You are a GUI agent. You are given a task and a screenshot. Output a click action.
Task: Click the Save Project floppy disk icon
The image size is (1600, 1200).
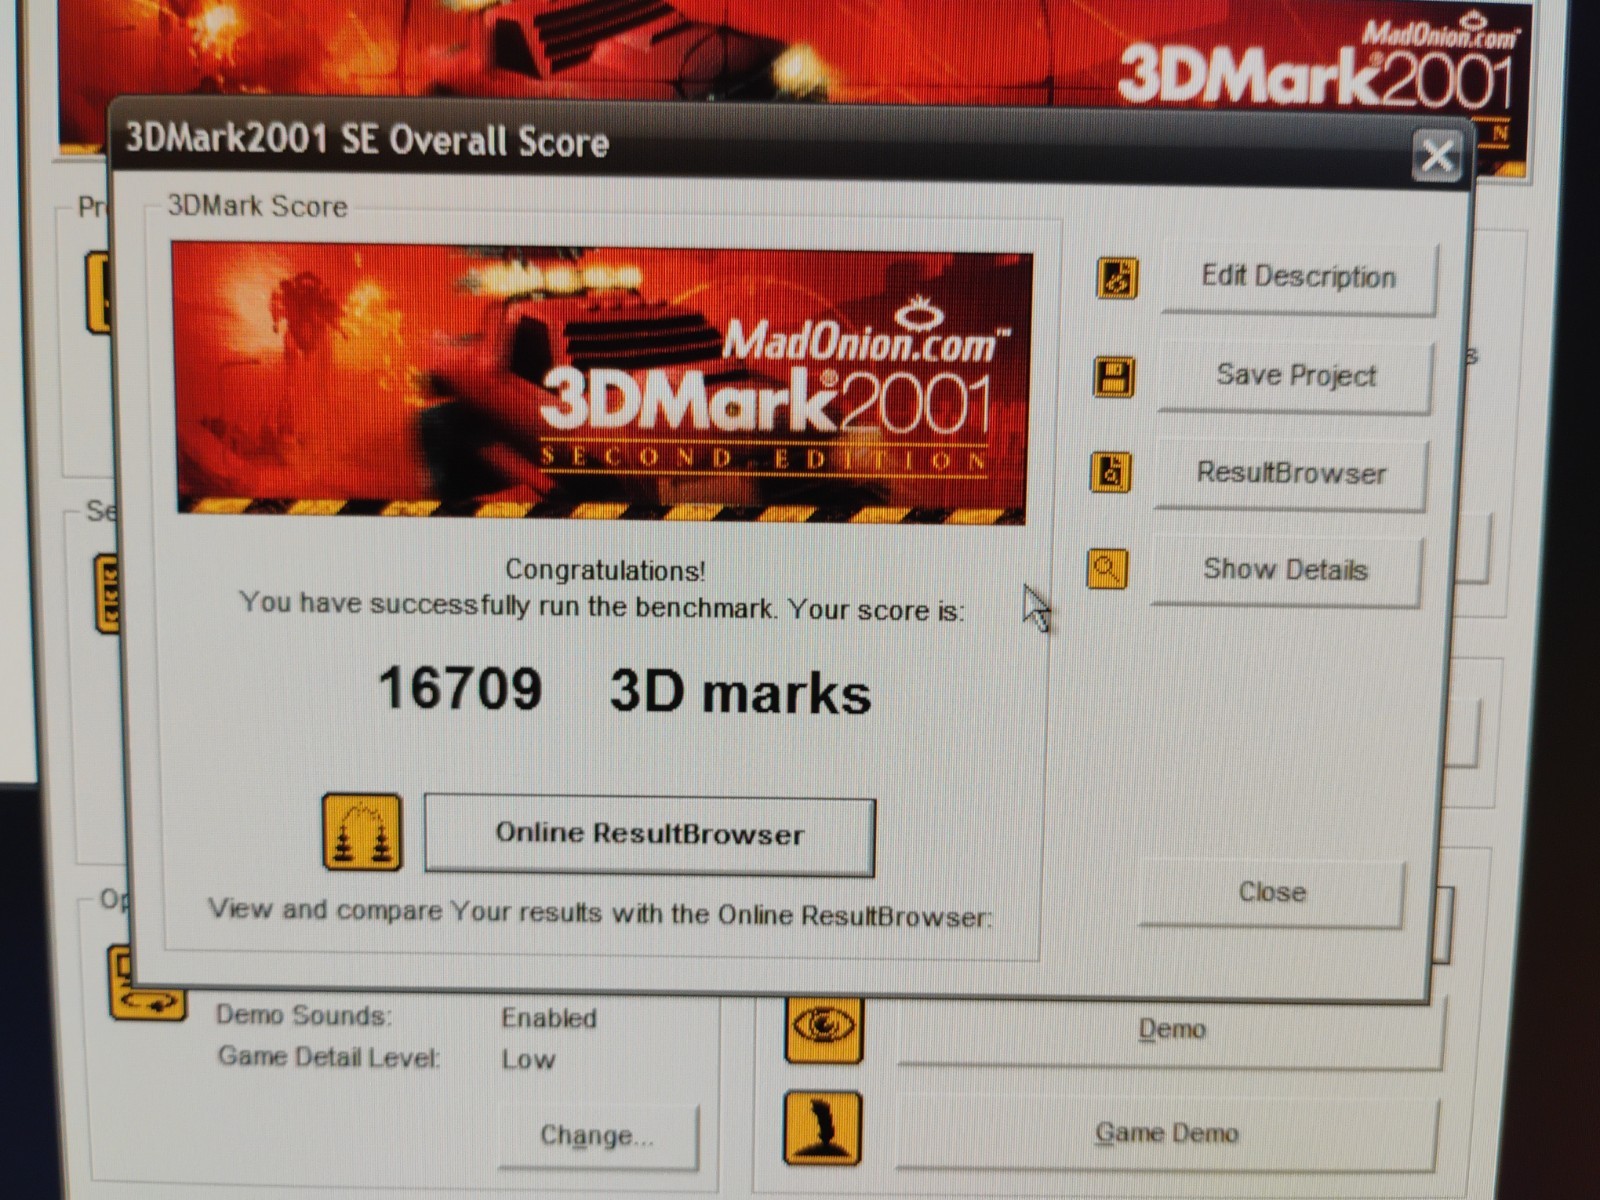1114,377
